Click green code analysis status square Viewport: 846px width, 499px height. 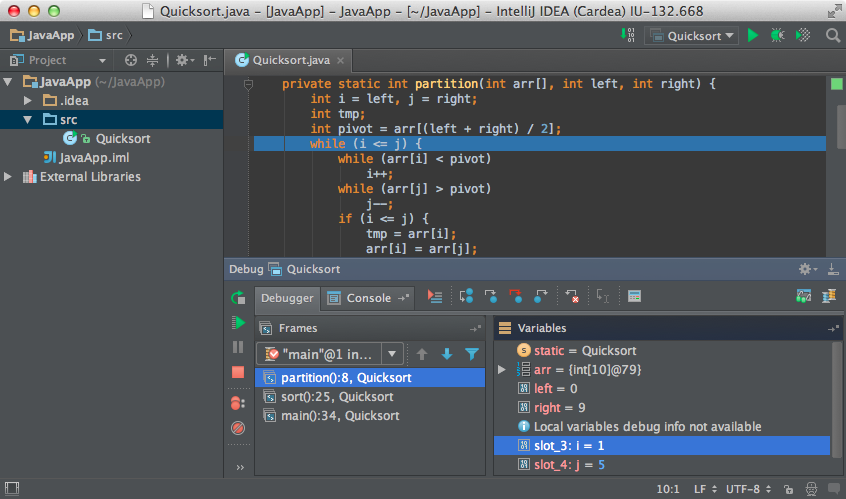coord(836,84)
